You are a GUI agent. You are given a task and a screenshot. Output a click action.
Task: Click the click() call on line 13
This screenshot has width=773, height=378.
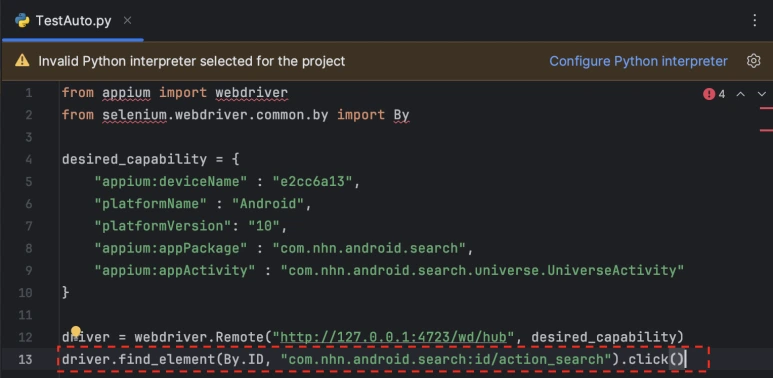[656, 359]
